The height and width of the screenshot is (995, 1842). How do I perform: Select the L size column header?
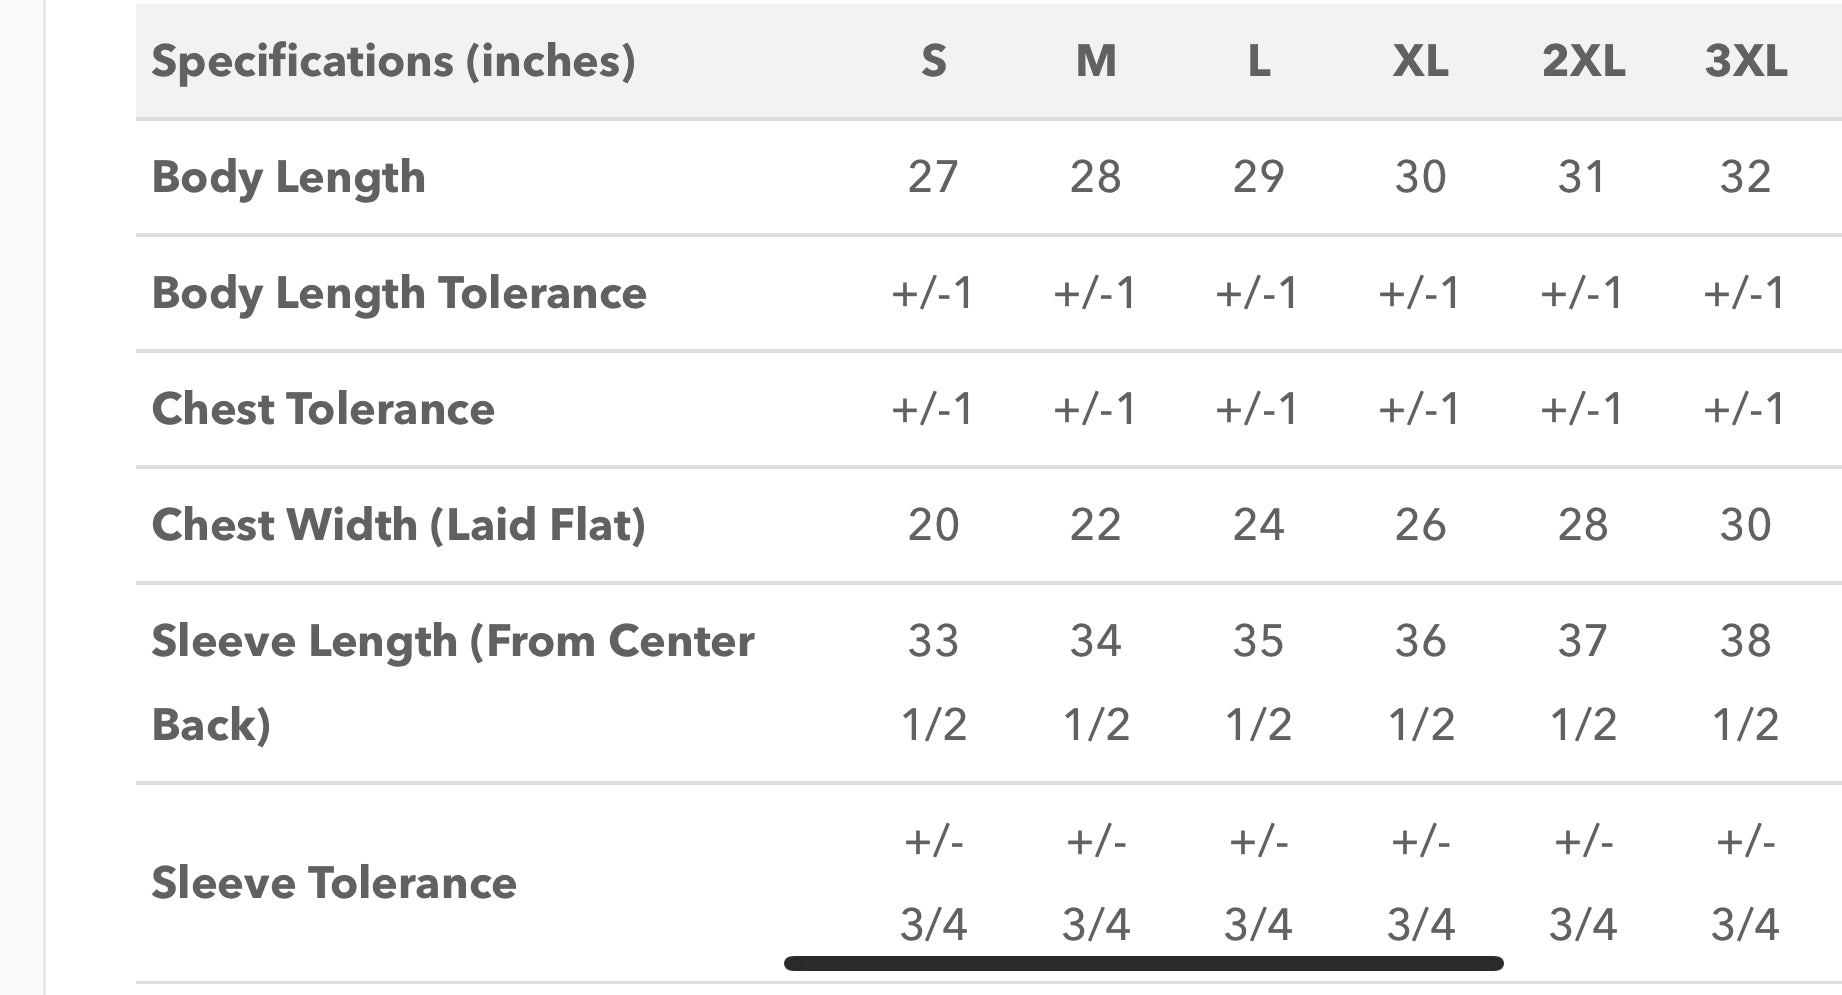pyautogui.click(x=1259, y=62)
